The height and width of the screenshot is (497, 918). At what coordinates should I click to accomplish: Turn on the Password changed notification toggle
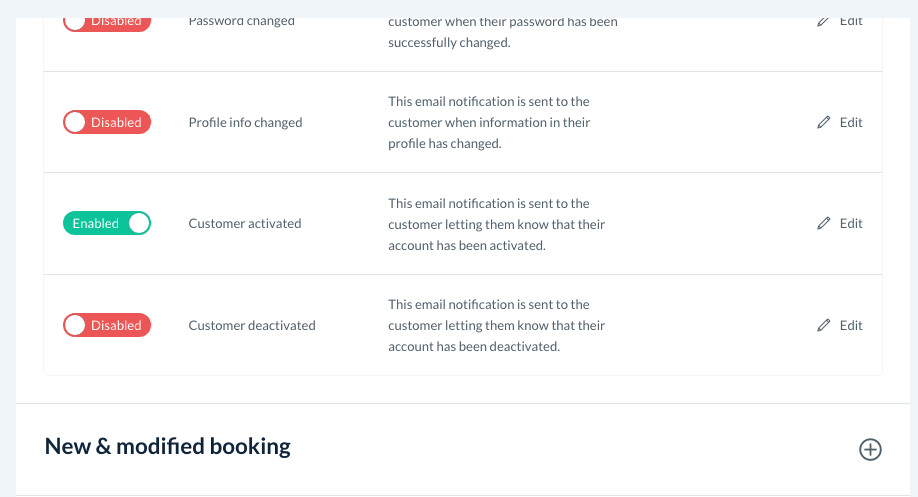107,21
